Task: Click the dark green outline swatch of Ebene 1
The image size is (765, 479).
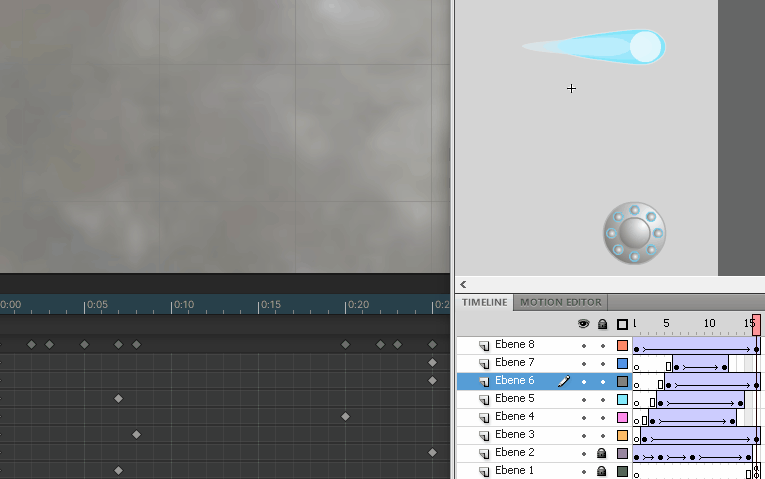Action: [622, 471]
